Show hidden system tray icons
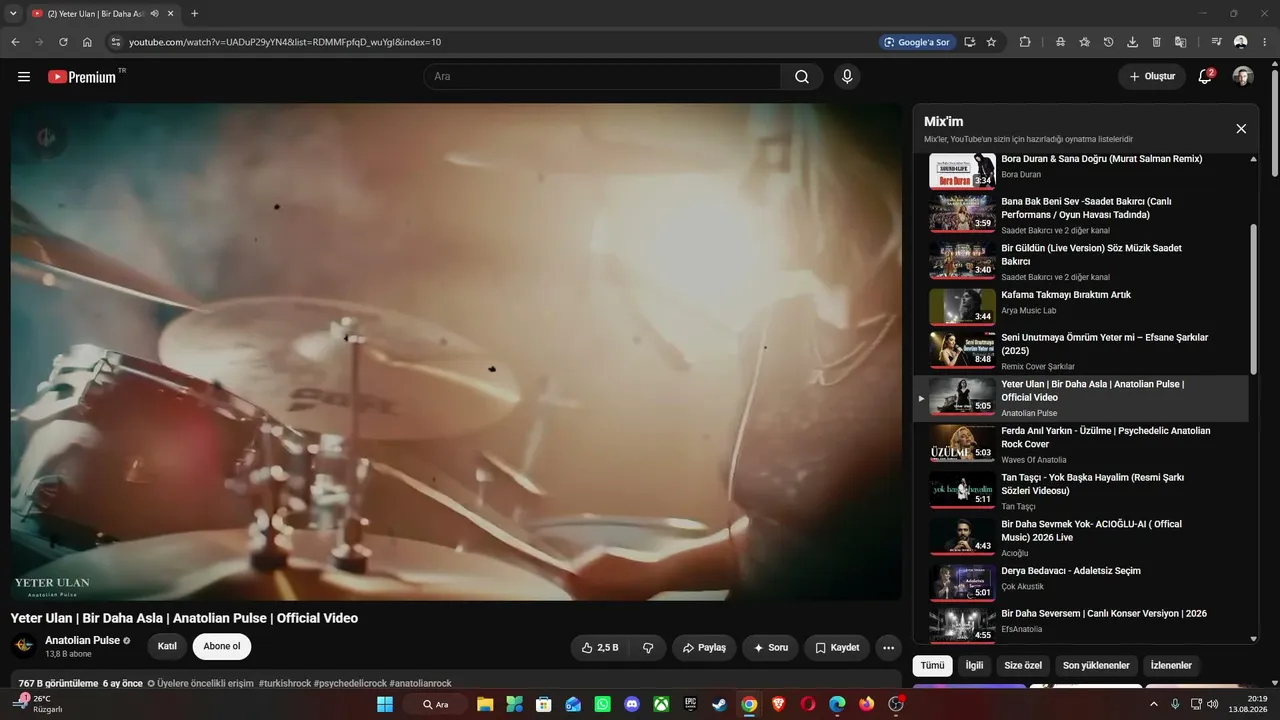The height and width of the screenshot is (720, 1280). coord(1153,704)
